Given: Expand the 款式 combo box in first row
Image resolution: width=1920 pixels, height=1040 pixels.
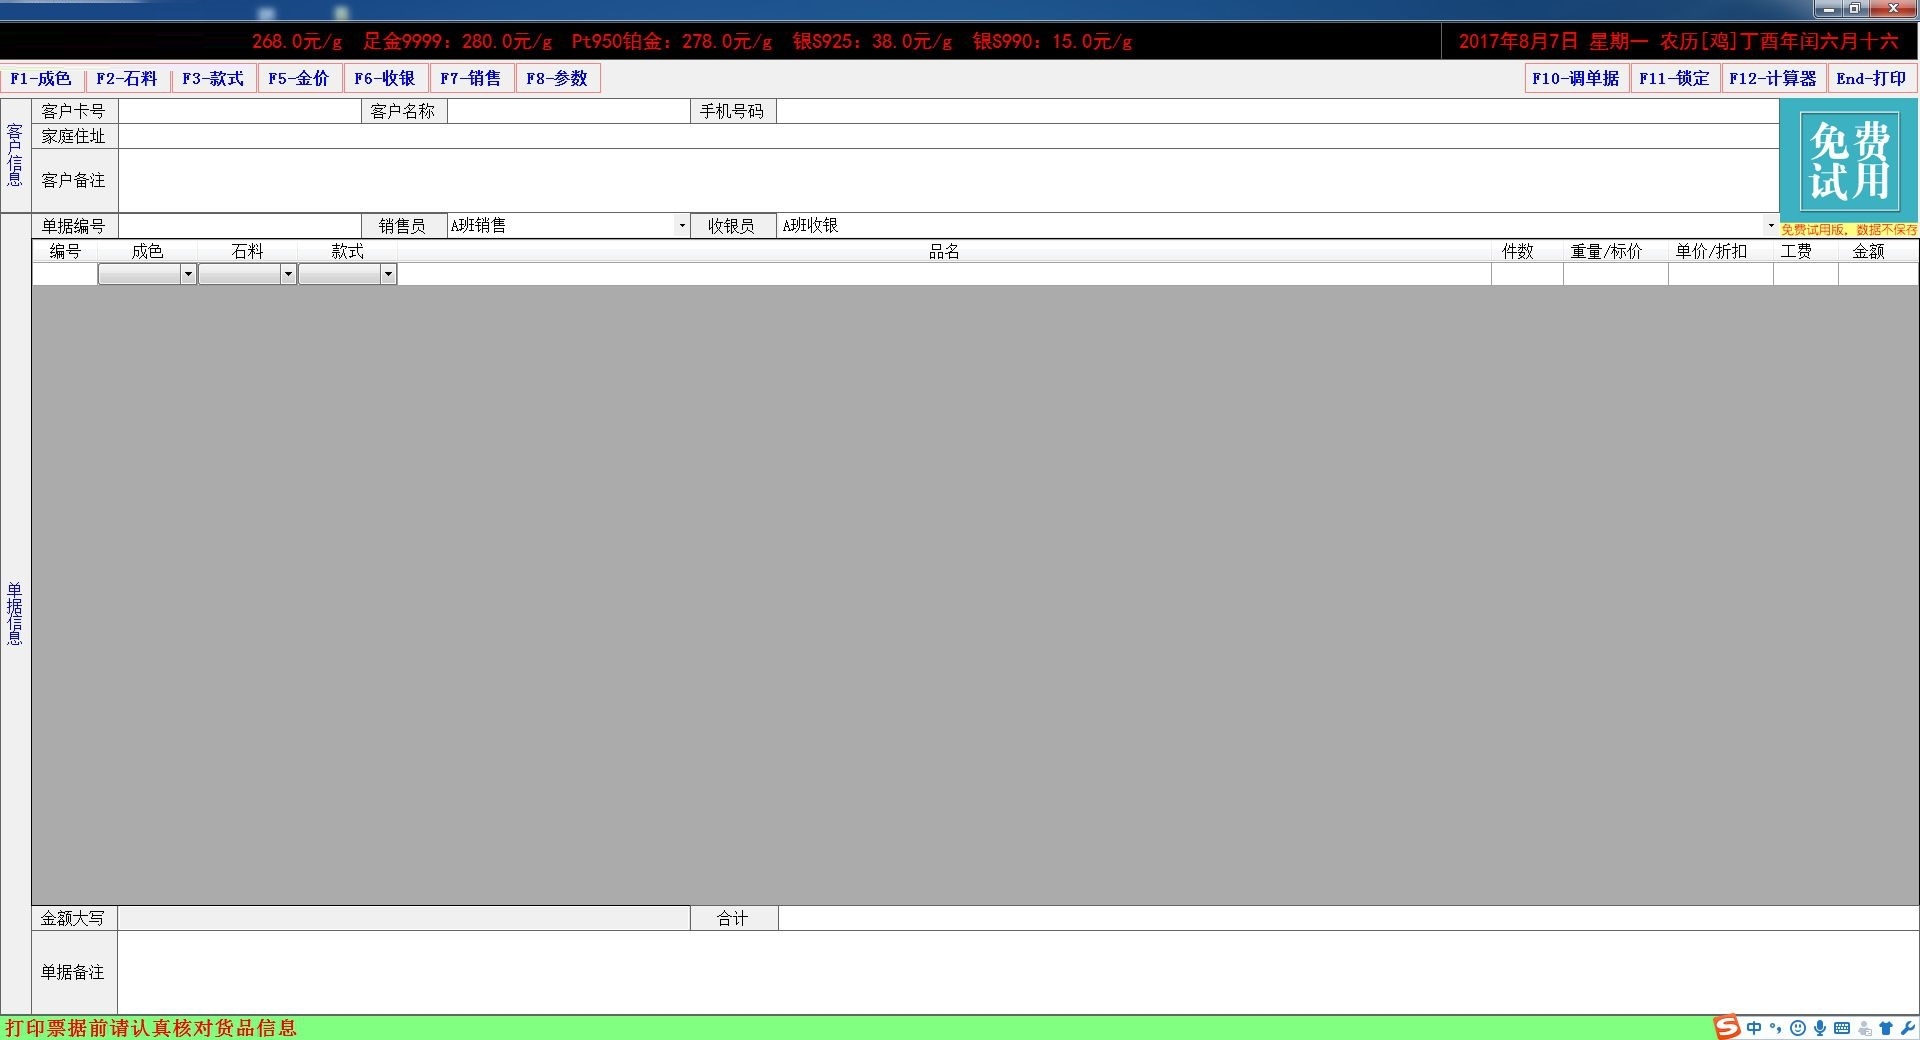Looking at the screenshot, I should pyautogui.click(x=388, y=274).
